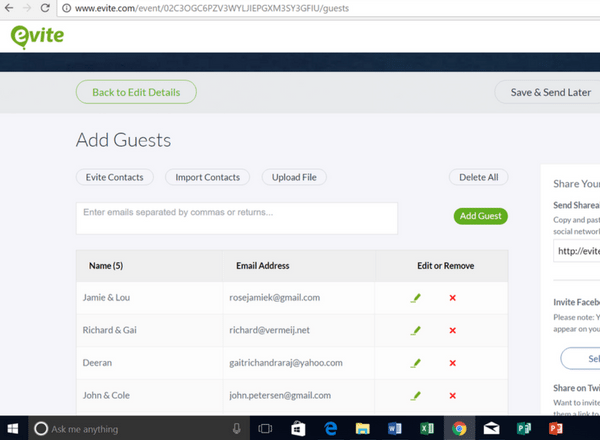Edit the Deeran guest entry
The height and width of the screenshot is (440, 600).
tap(416, 363)
